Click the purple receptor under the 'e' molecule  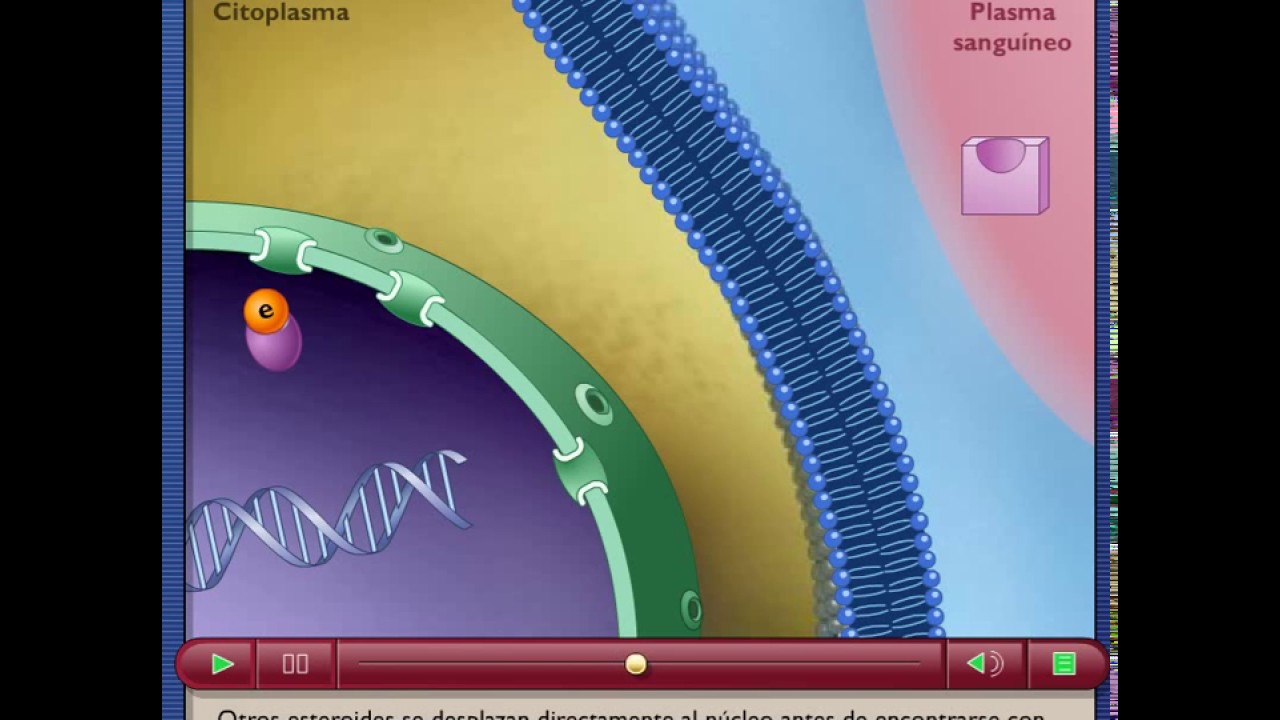pos(275,344)
